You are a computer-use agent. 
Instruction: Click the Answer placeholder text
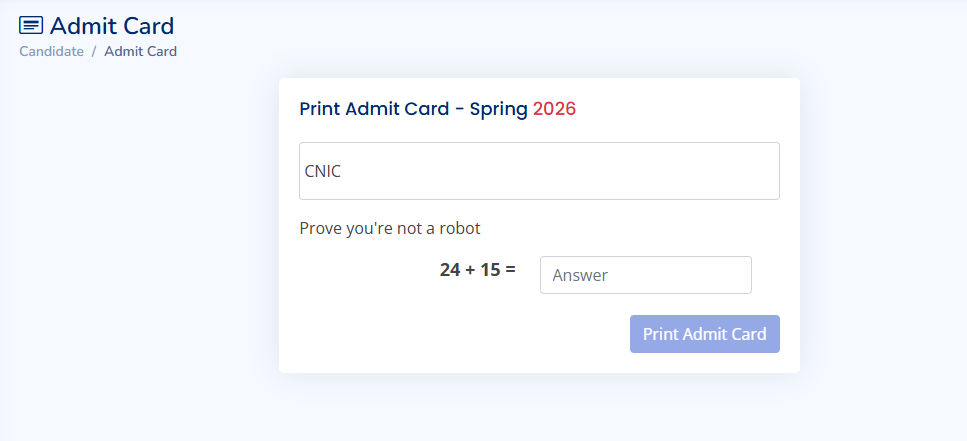coord(580,275)
